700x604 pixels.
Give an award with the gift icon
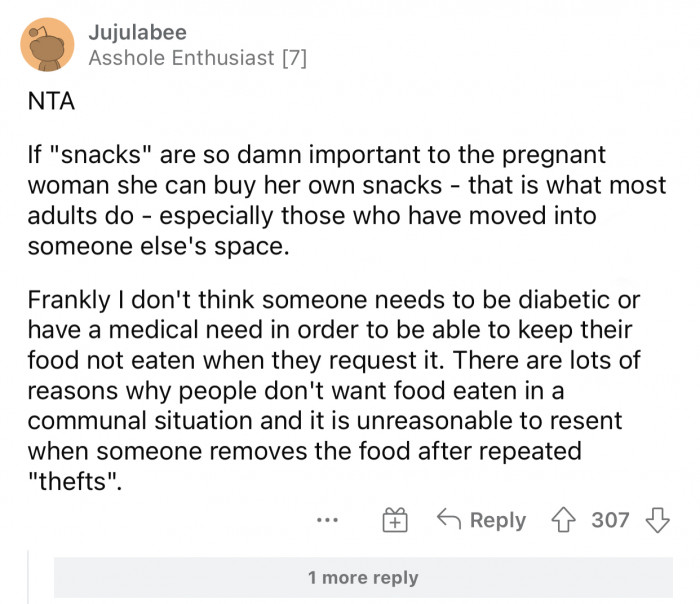pyautogui.click(x=395, y=520)
